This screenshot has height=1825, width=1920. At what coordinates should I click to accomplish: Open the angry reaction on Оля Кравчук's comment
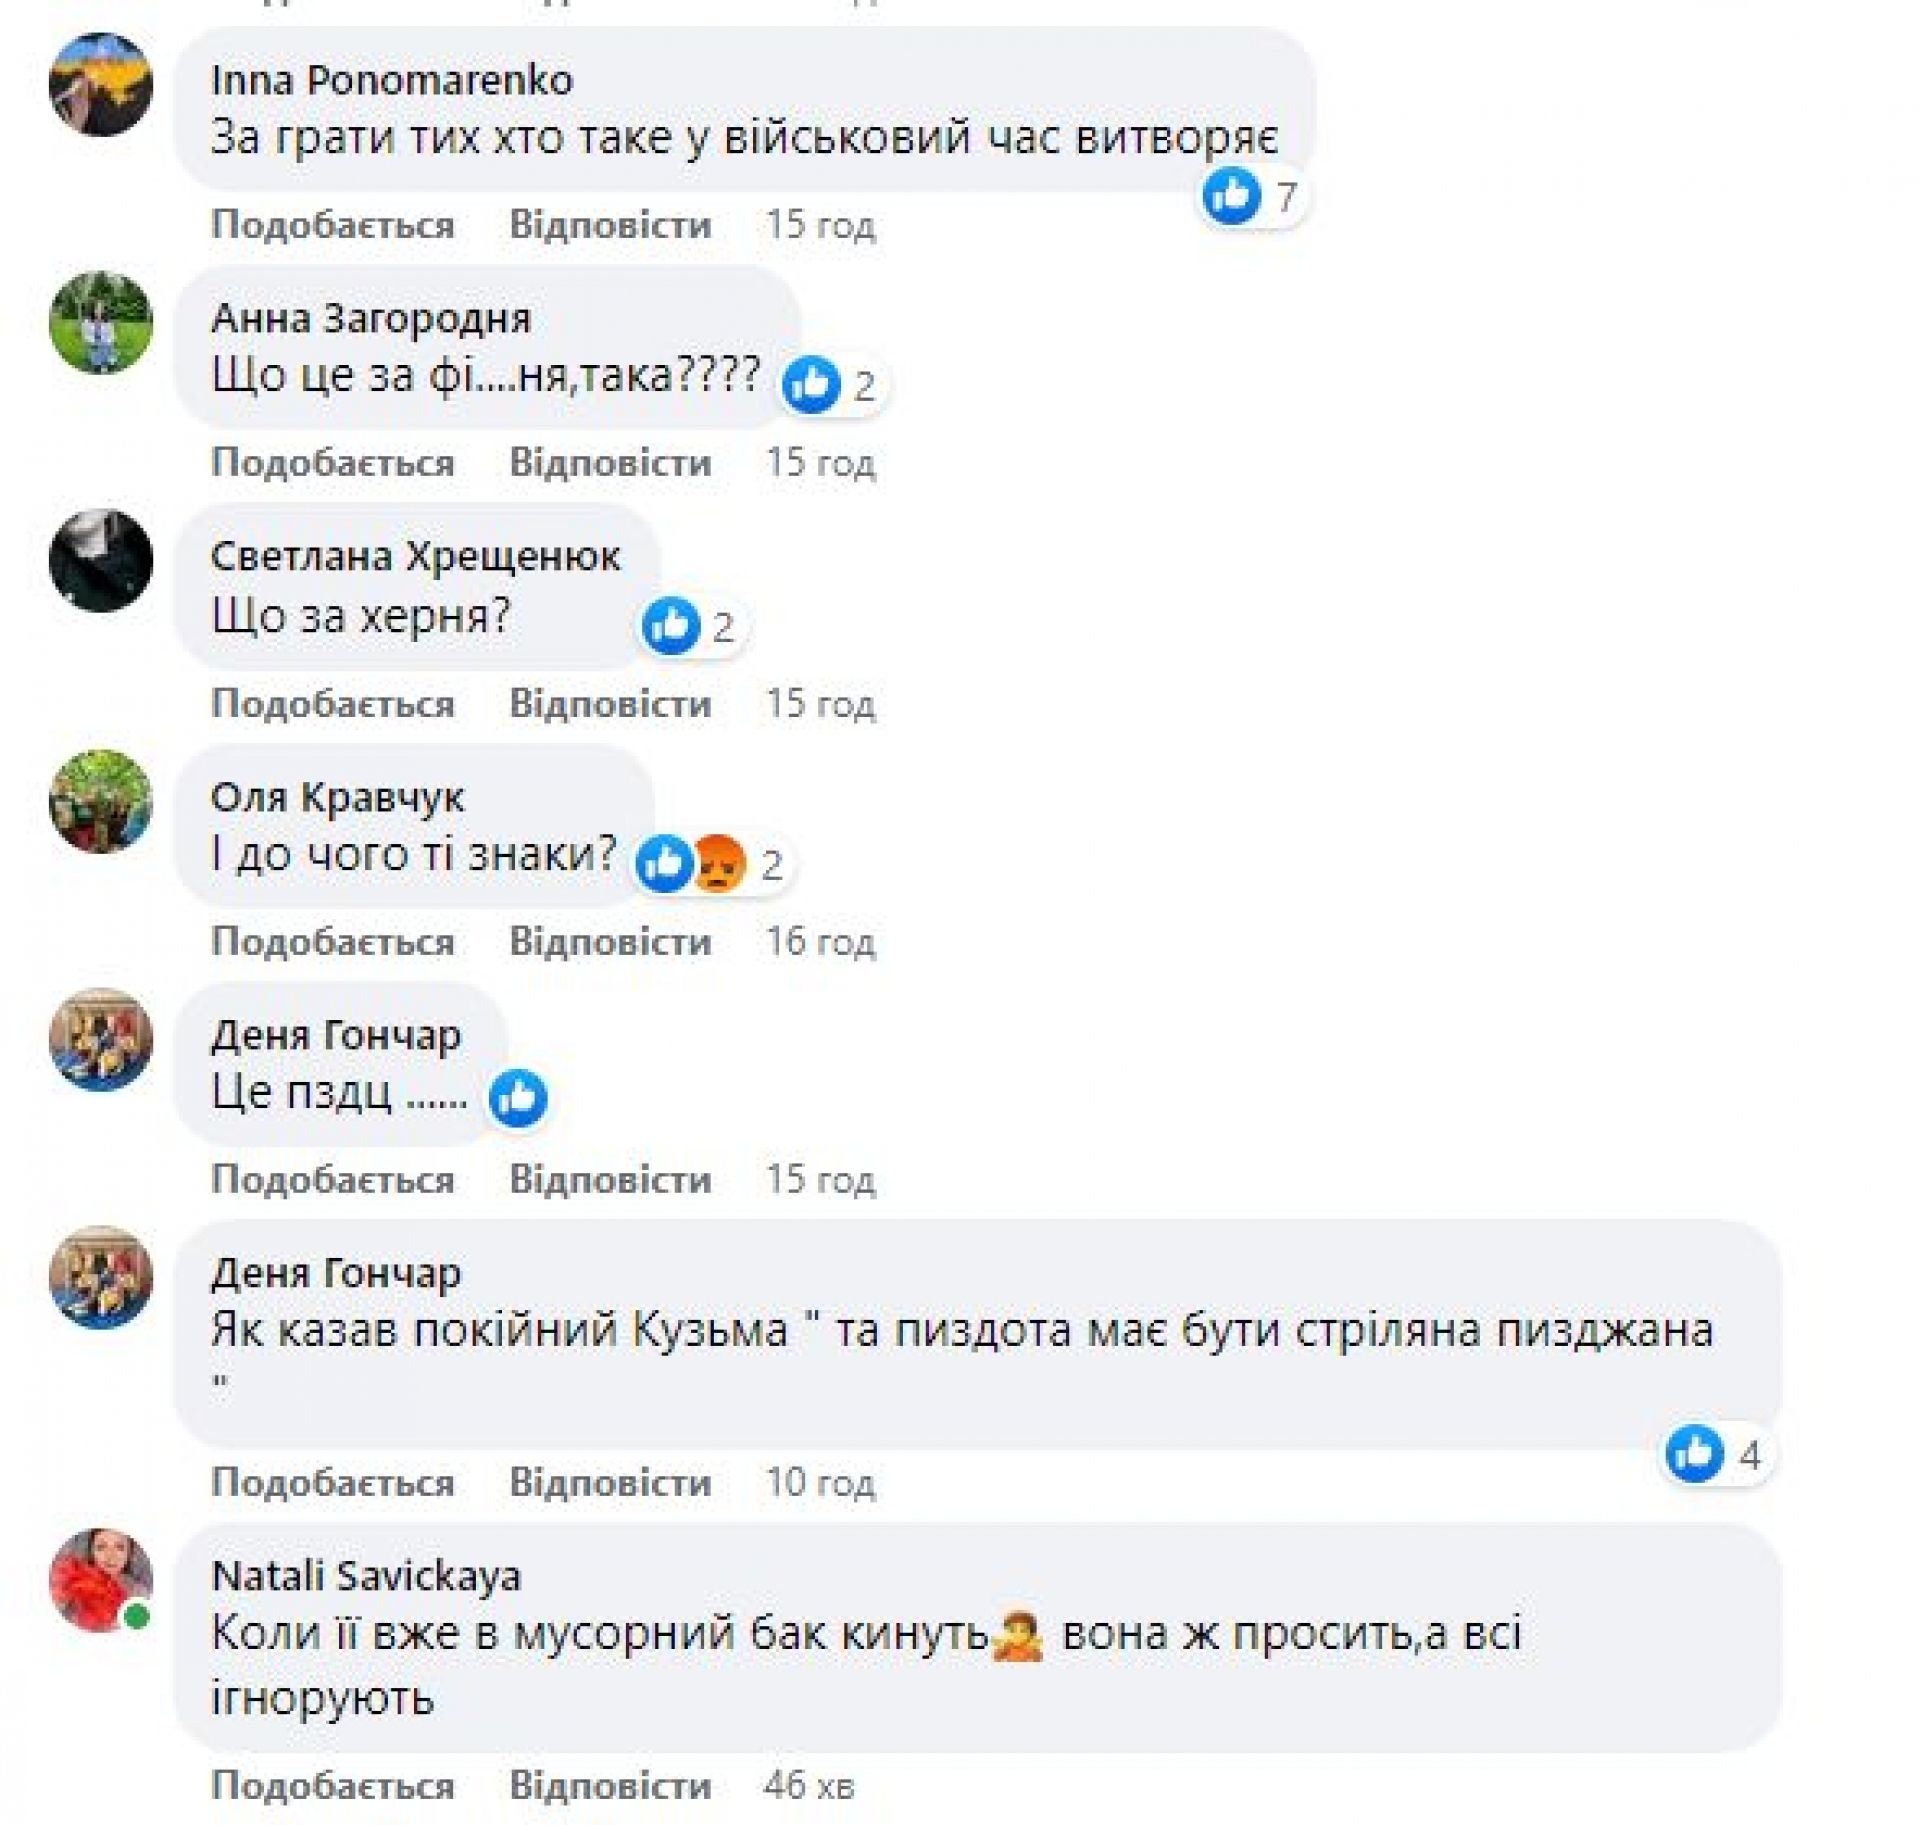pos(719,862)
